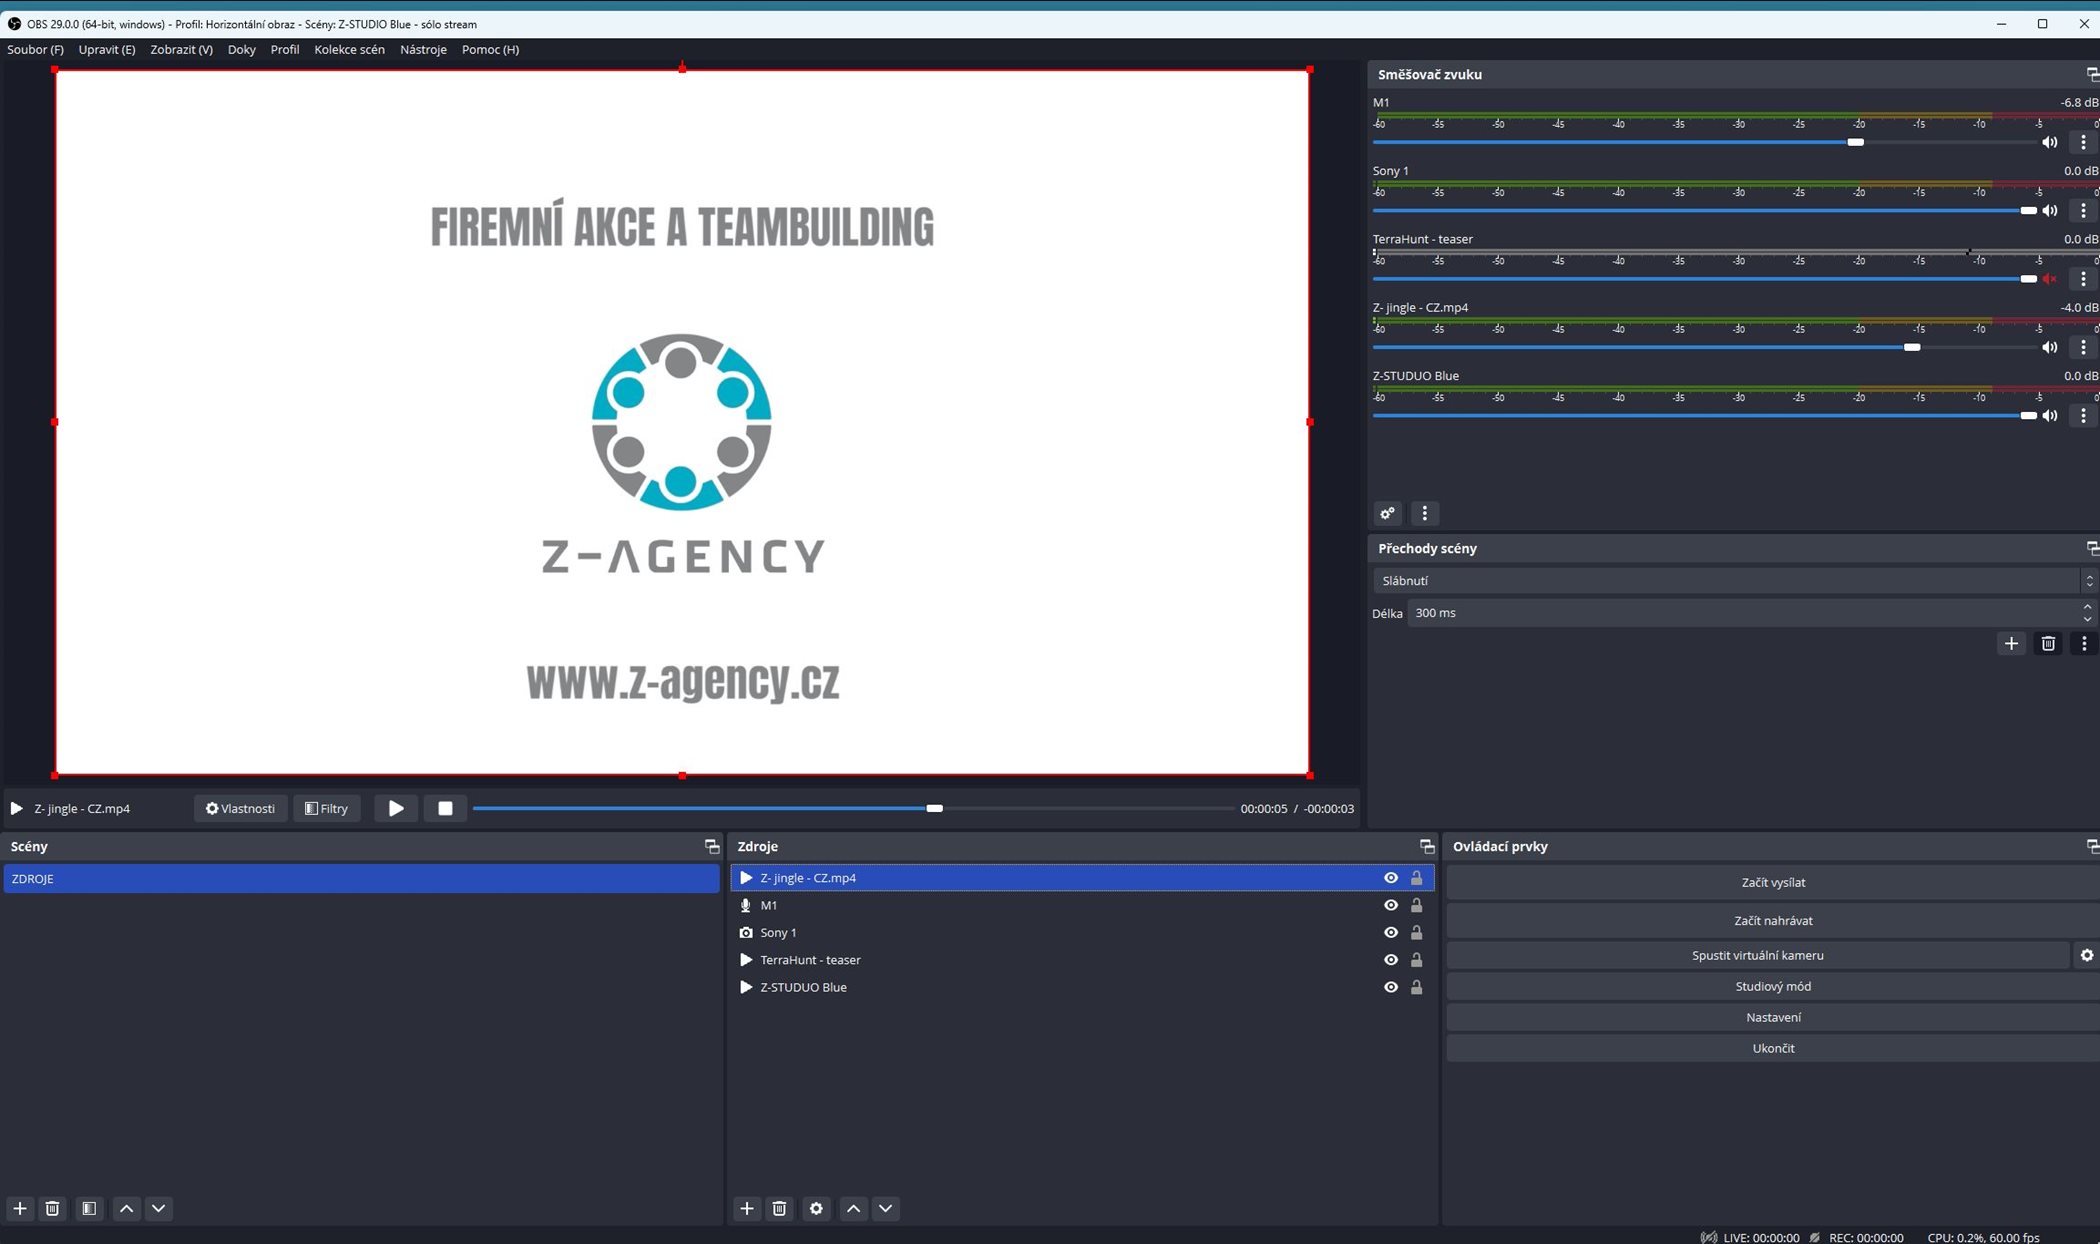Stop playback of Z-jingle - CZ.mp4
The height and width of the screenshot is (1244, 2100).
[x=444, y=808]
